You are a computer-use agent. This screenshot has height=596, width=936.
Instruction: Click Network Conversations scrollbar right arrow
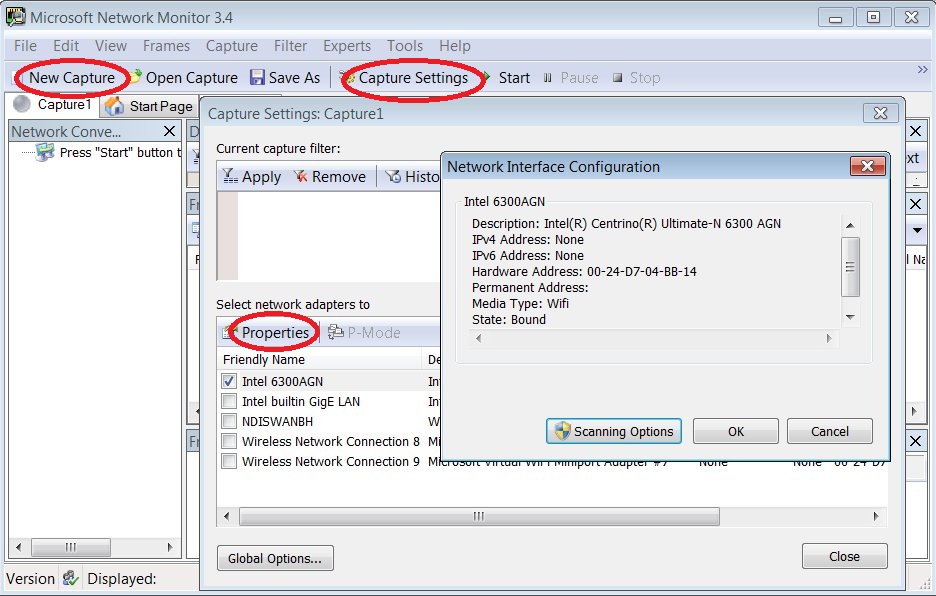point(170,546)
